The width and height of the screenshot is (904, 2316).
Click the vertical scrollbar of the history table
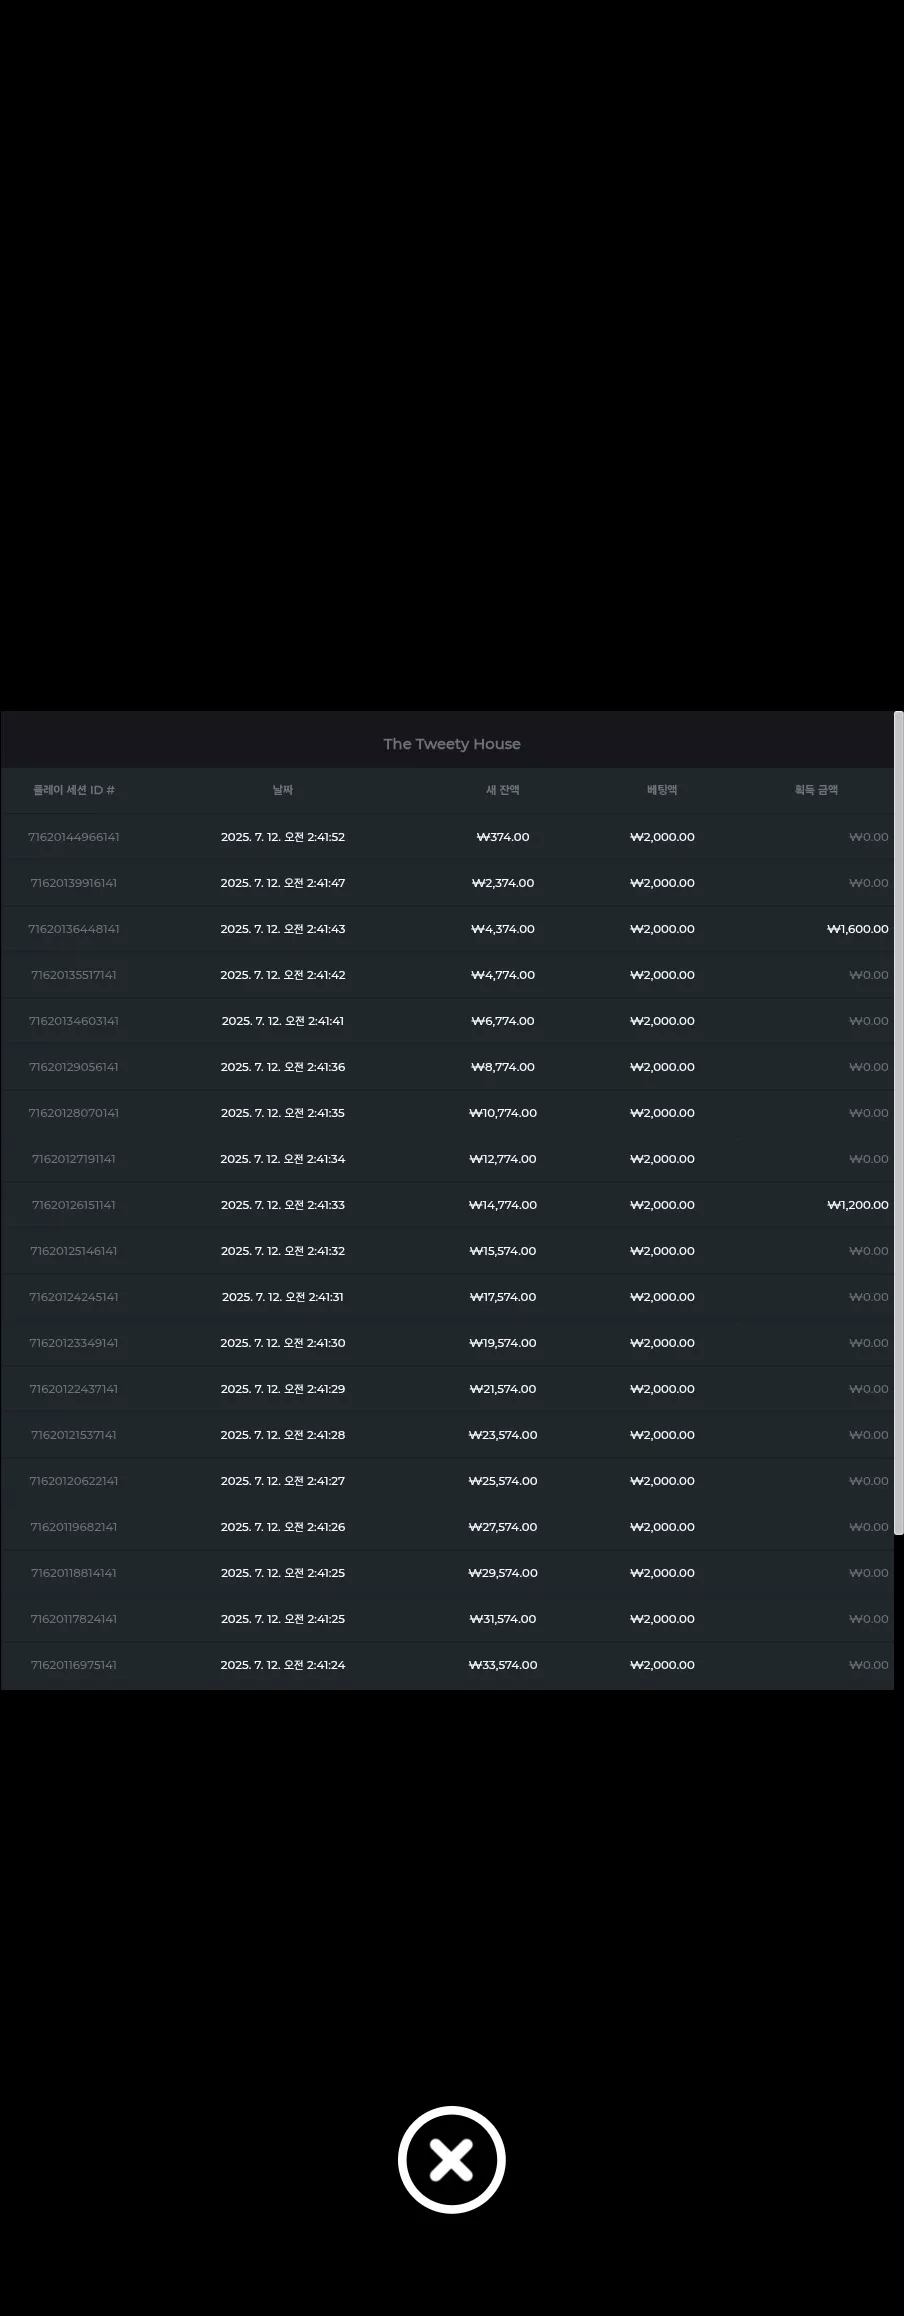(x=898, y=1123)
